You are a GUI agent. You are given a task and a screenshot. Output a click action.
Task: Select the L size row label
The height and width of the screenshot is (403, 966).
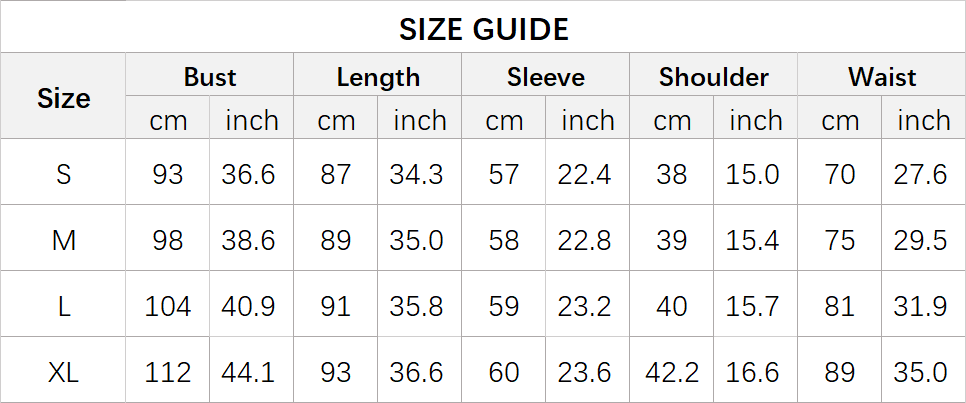(x=63, y=307)
